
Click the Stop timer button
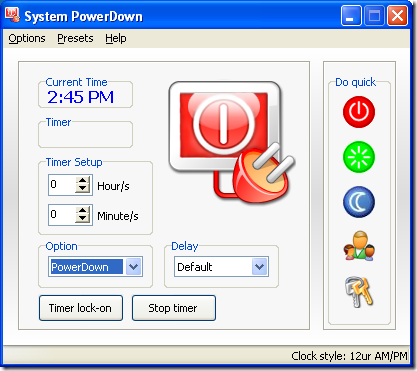tap(174, 308)
